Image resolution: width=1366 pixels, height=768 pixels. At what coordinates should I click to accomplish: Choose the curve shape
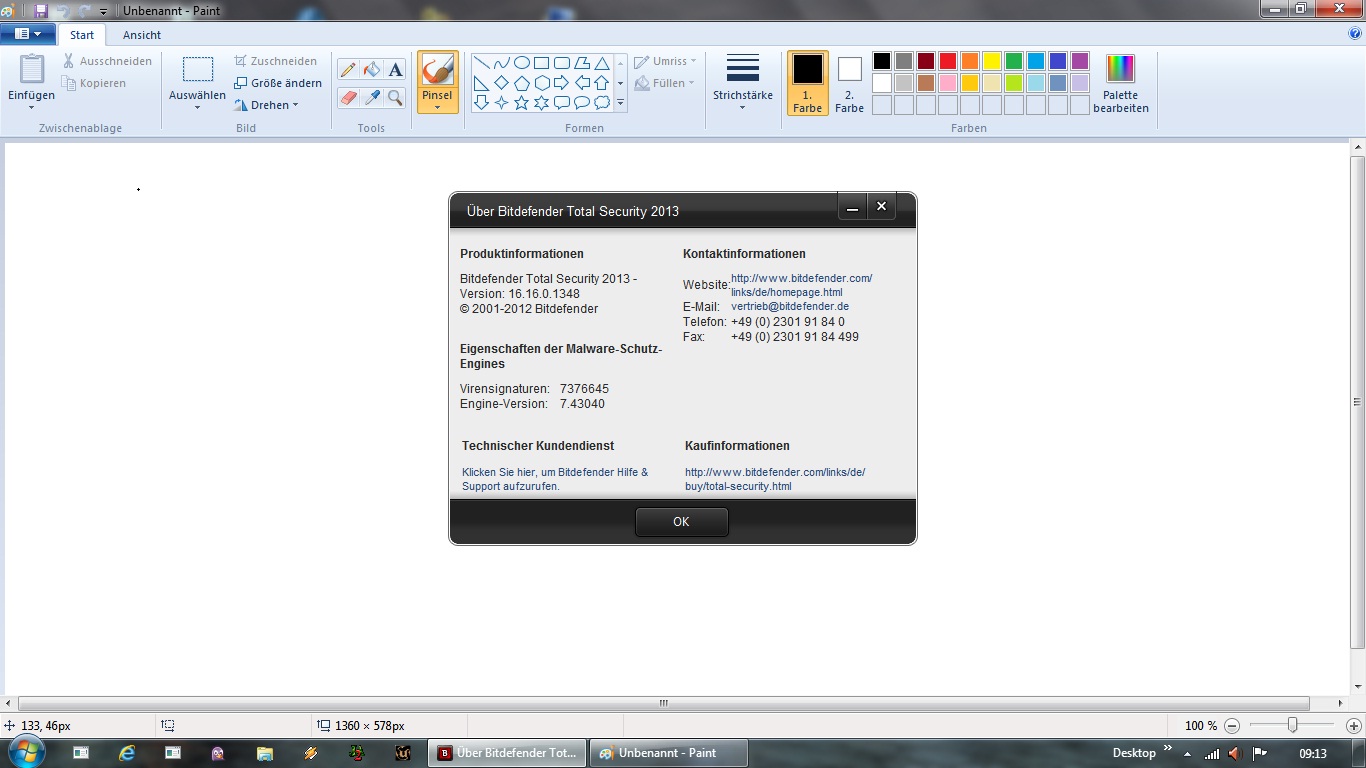coord(501,62)
